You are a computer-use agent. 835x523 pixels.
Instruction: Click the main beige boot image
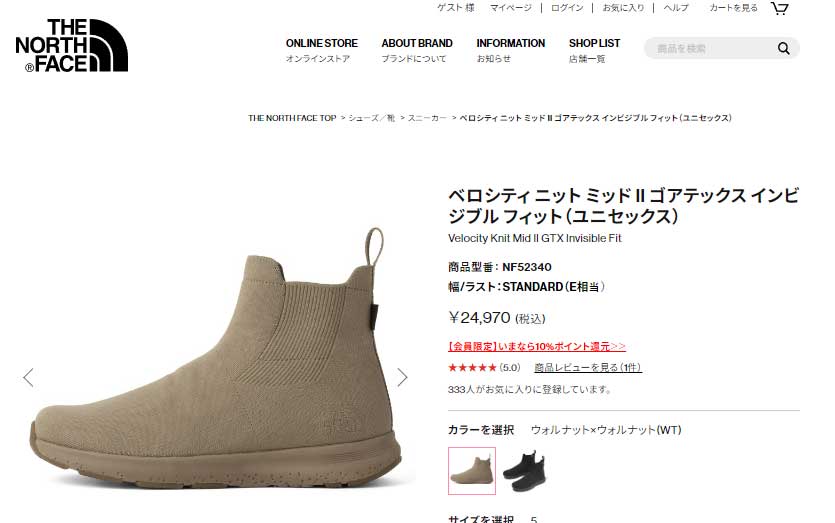coord(216,358)
